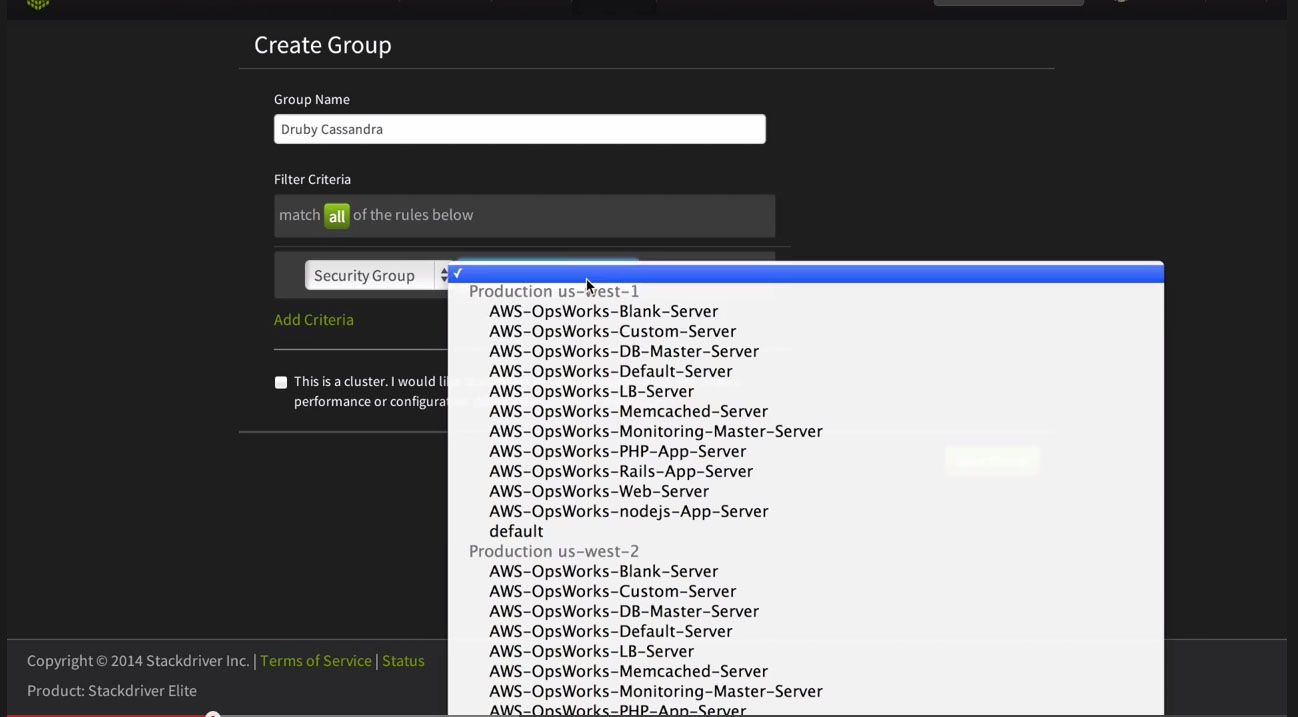Select 'AWS-OpsWorks-DB-Master-Server' under us-west-2
This screenshot has width=1298, height=717.
click(623, 611)
